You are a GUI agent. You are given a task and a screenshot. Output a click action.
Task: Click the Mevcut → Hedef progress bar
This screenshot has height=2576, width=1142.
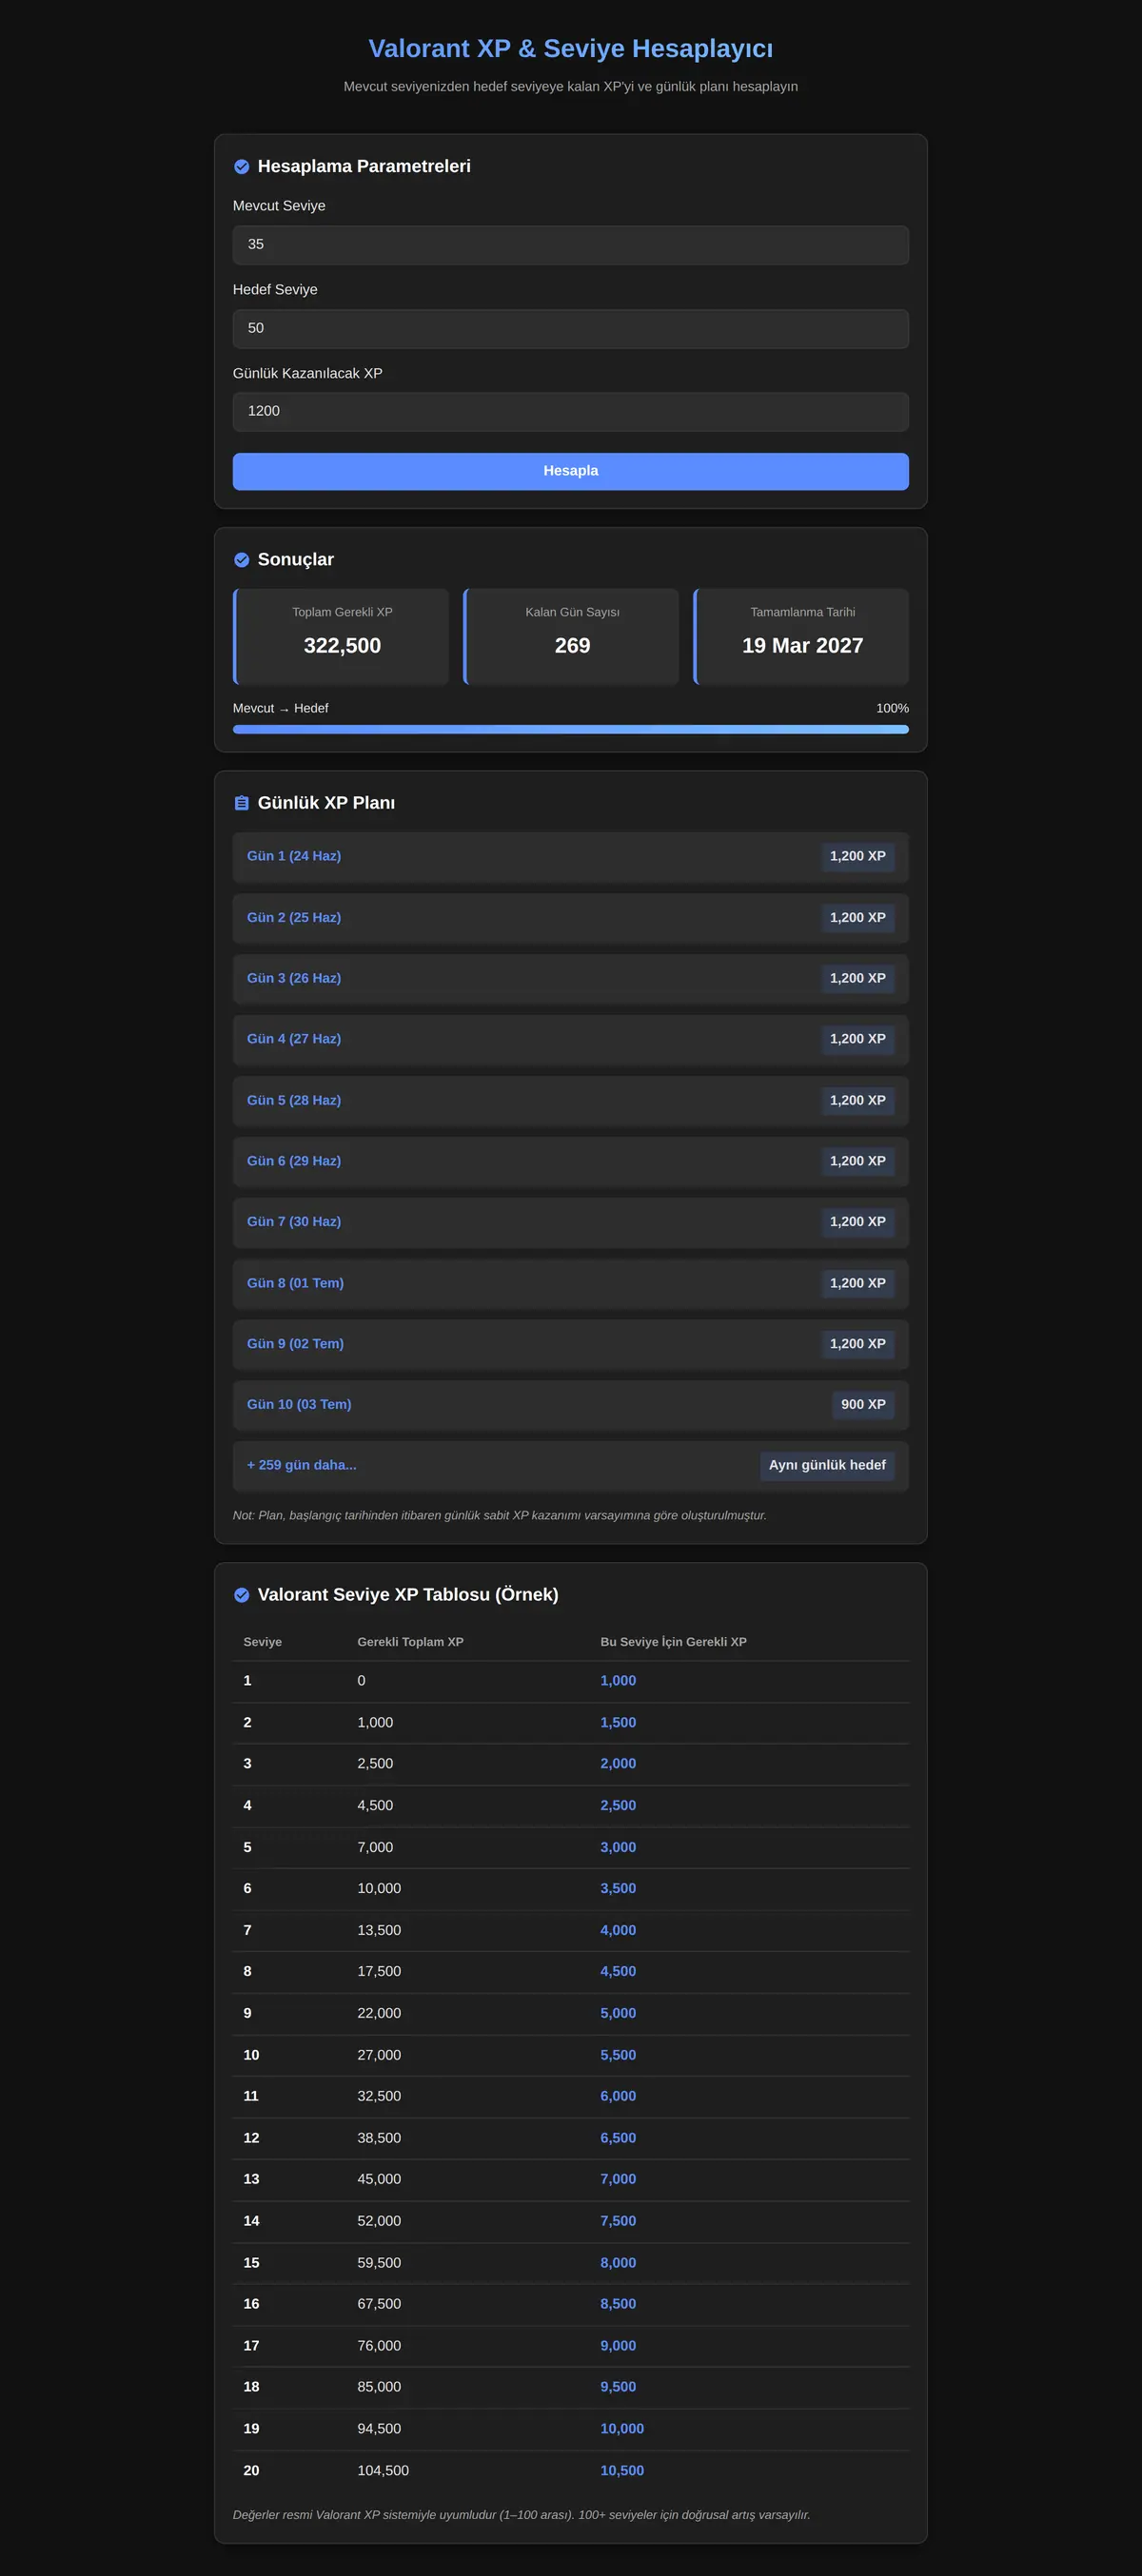coord(571,730)
